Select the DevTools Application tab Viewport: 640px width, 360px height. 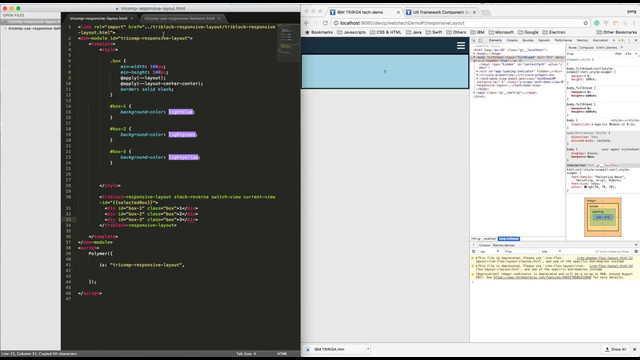point(600,40)
